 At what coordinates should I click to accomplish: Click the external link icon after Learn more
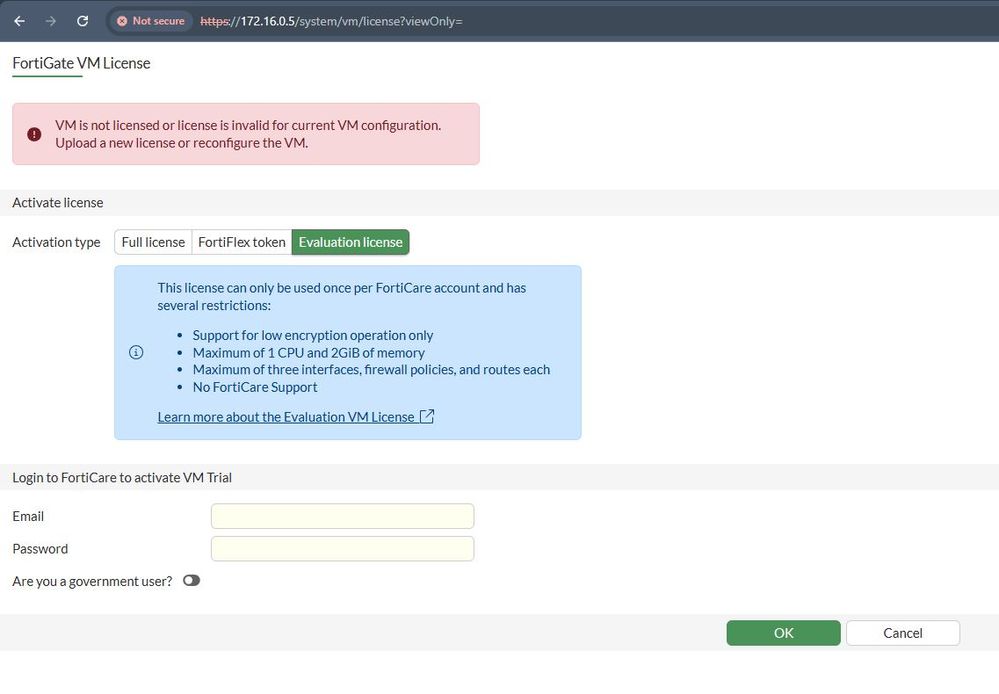coord(427,416)
